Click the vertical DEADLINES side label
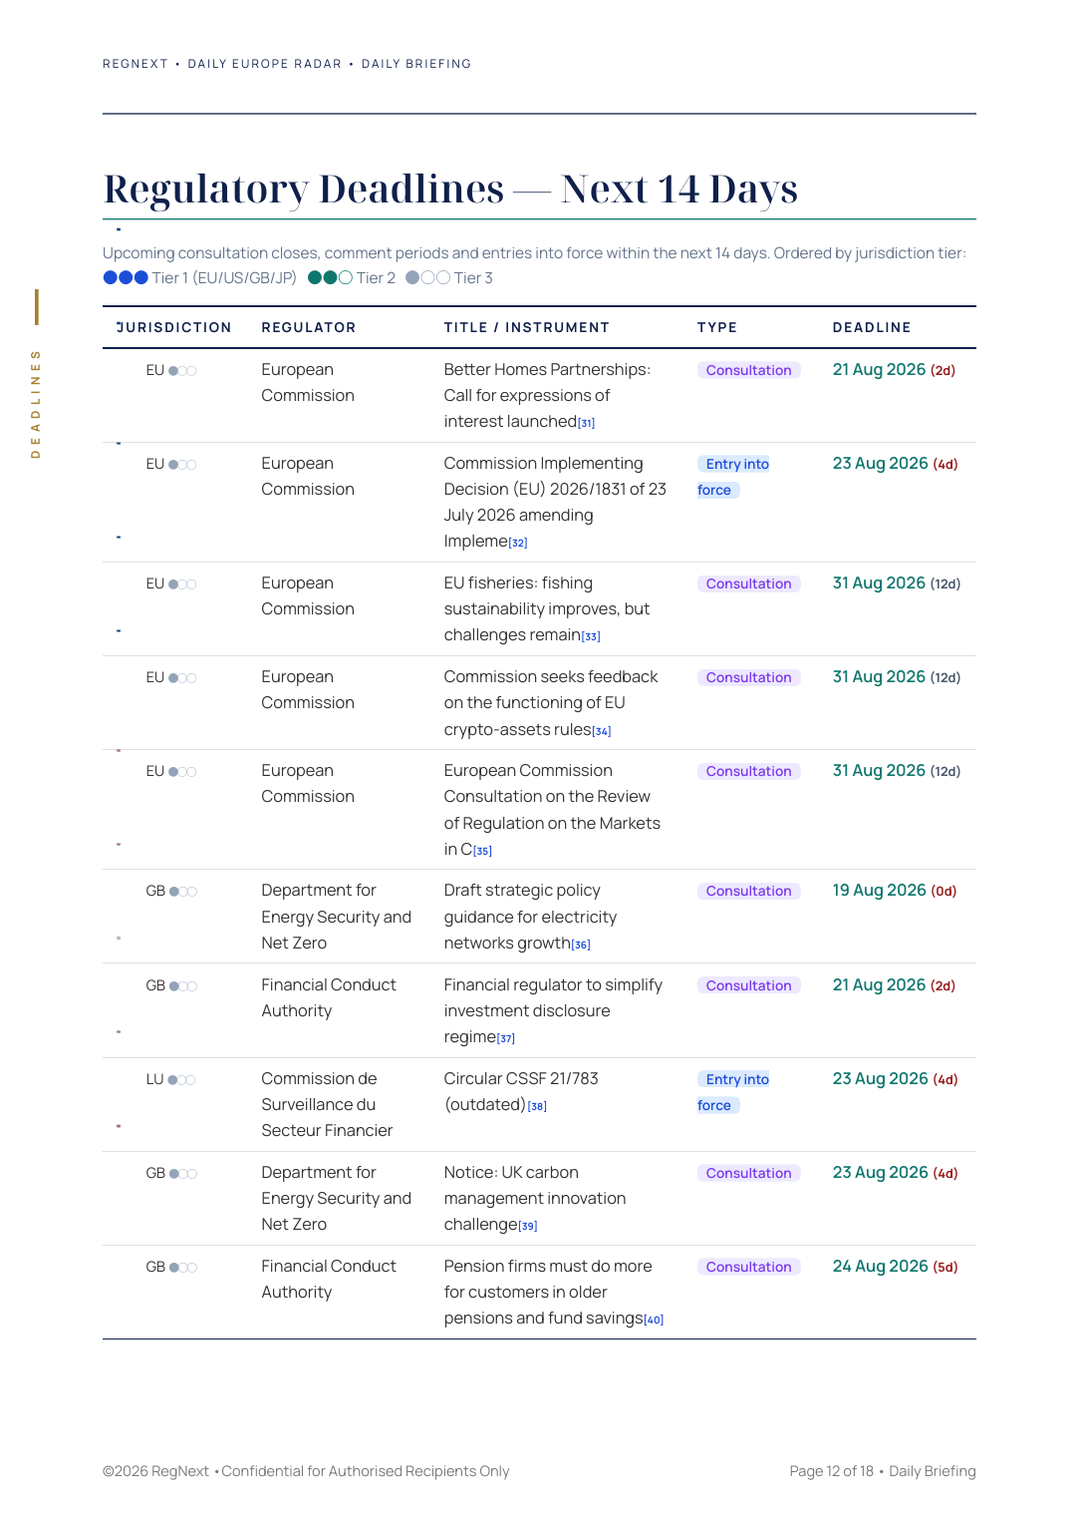 (36, 404)
